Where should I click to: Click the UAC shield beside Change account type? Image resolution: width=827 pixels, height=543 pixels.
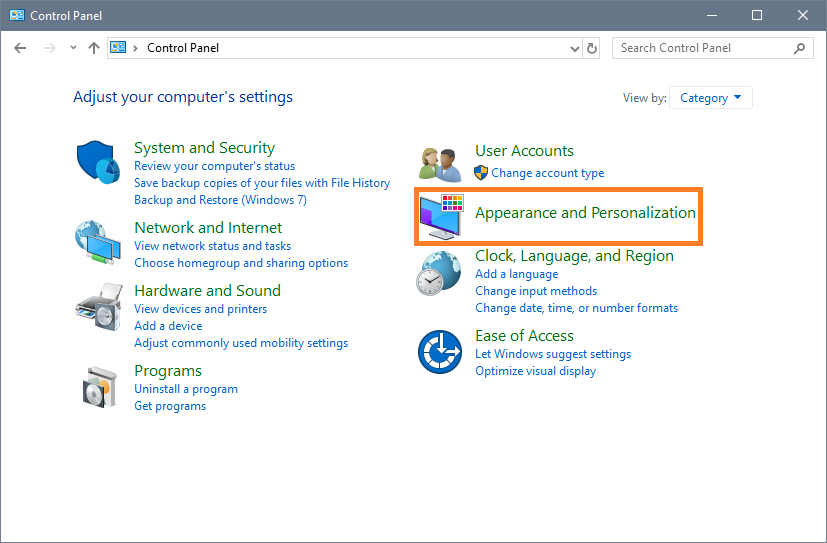(x=481, y=173)
